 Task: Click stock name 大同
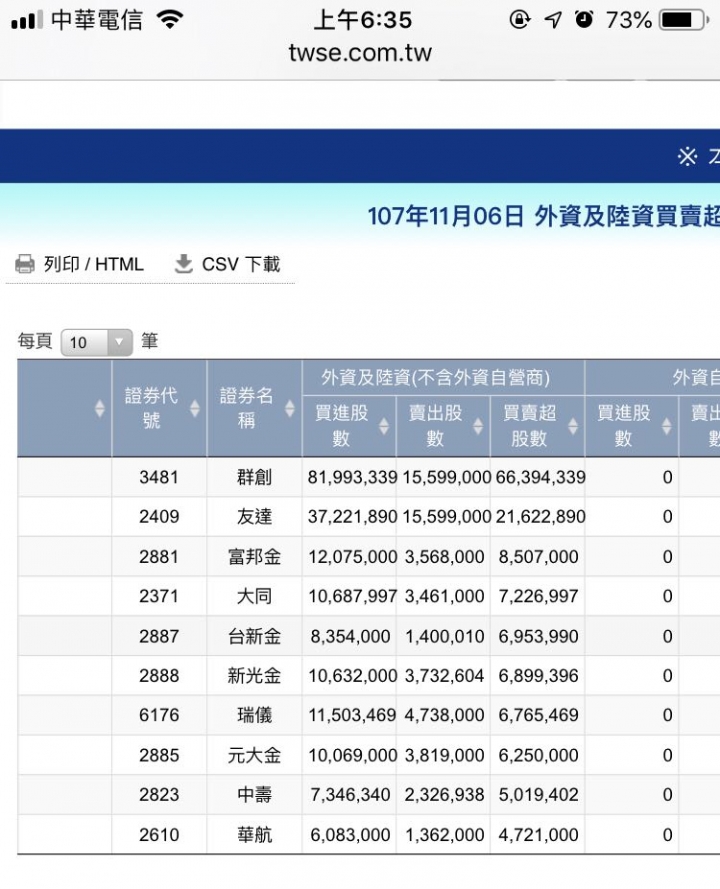pyautogui.click(x=255, y=596)
